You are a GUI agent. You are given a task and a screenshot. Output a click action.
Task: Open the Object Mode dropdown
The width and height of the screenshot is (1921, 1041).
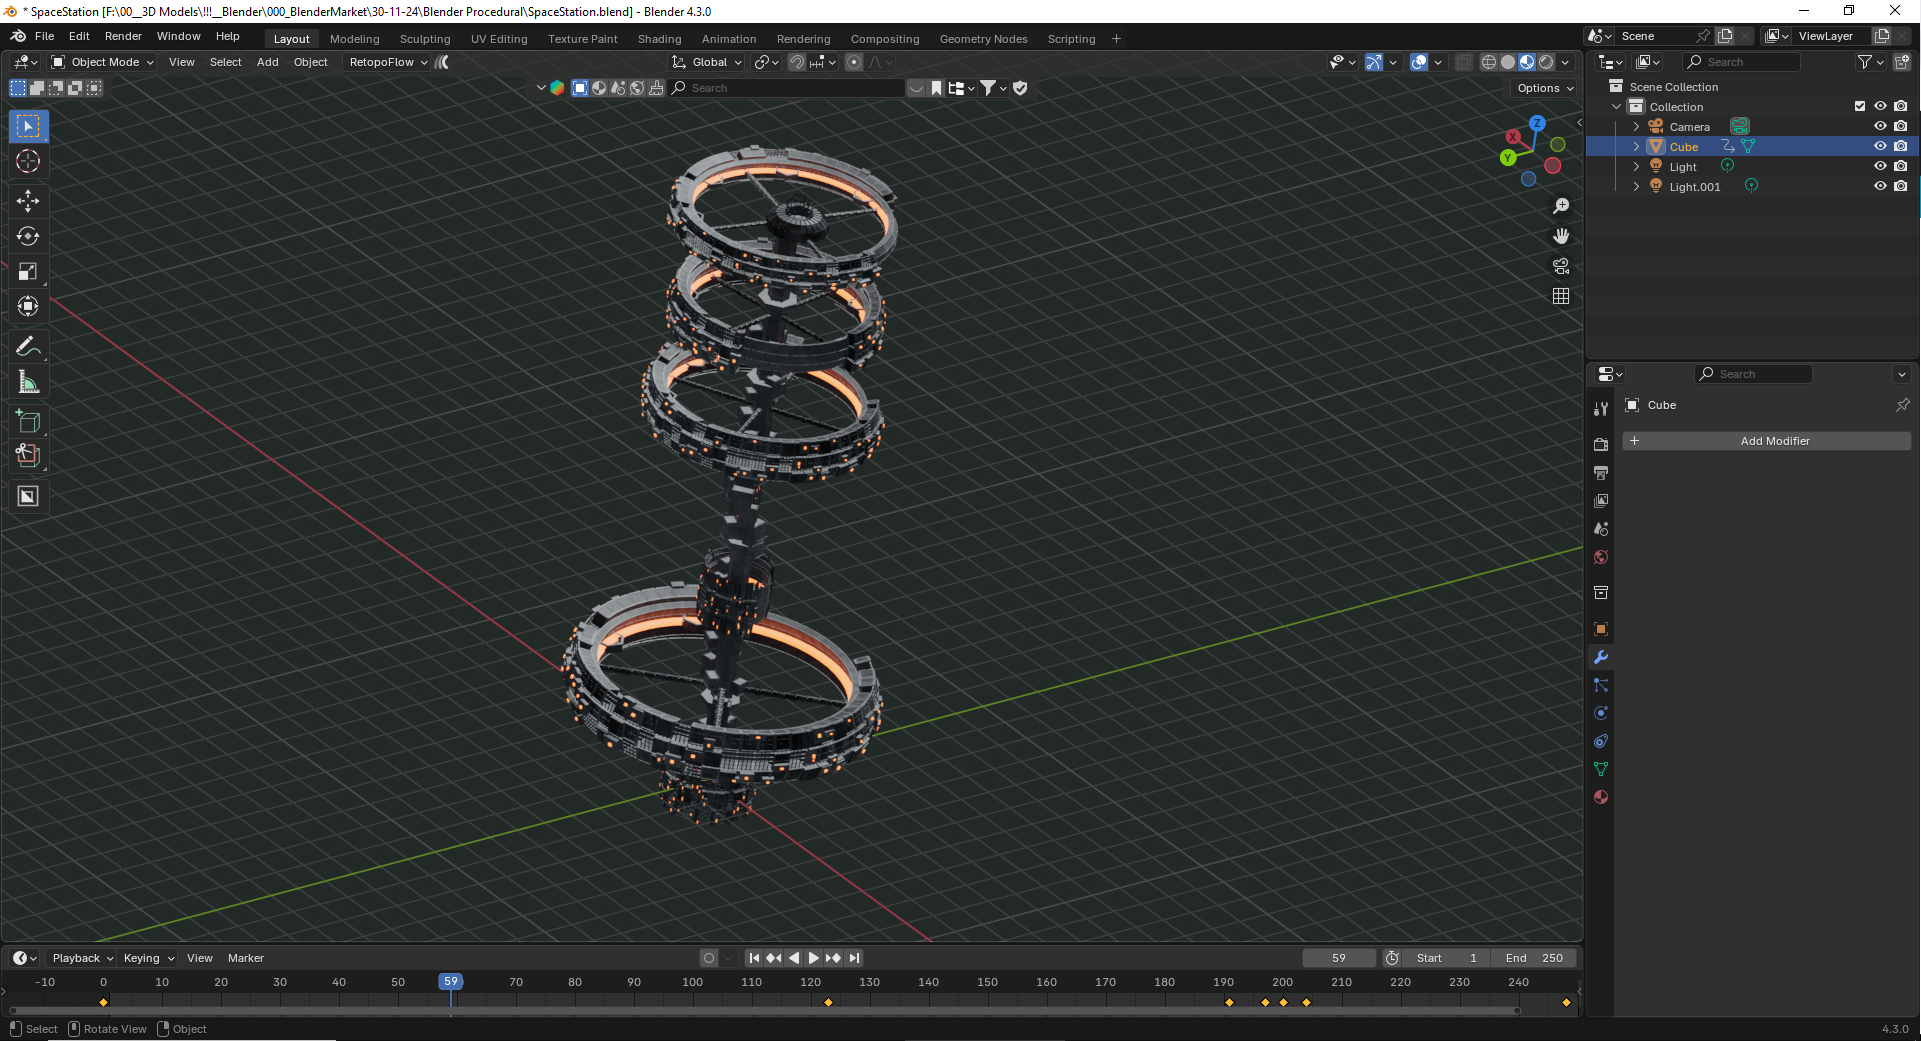(103, 62)
